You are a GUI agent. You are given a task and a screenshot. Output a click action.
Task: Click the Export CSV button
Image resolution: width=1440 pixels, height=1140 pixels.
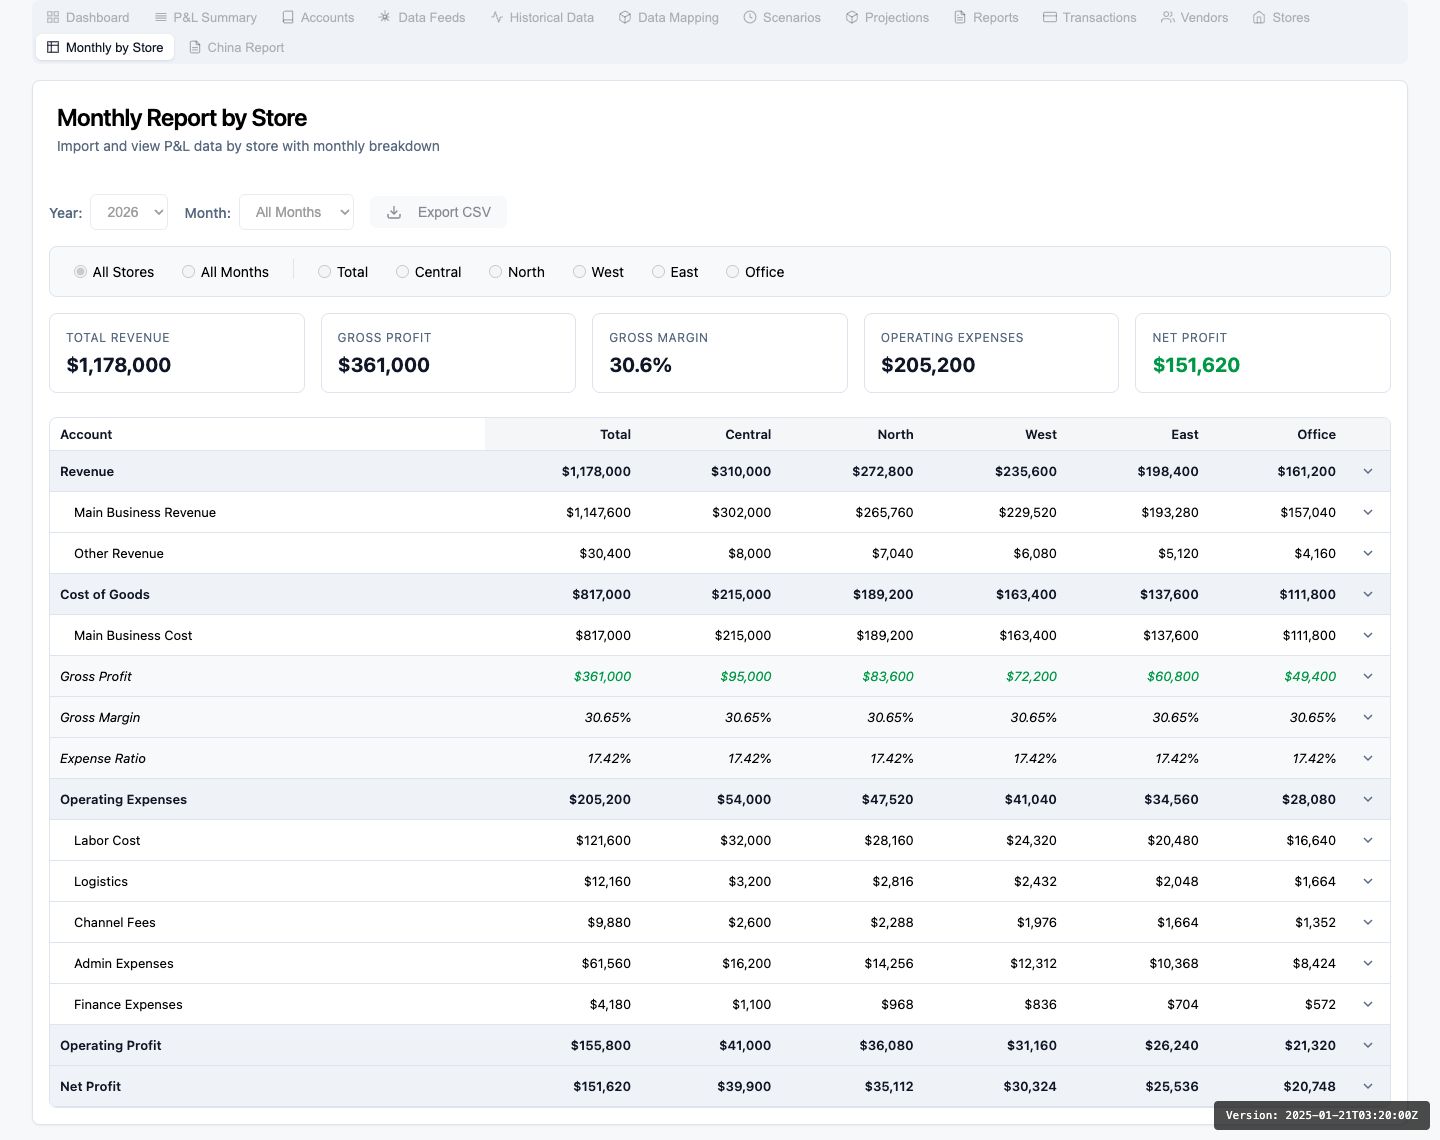(x=438, y=212)
